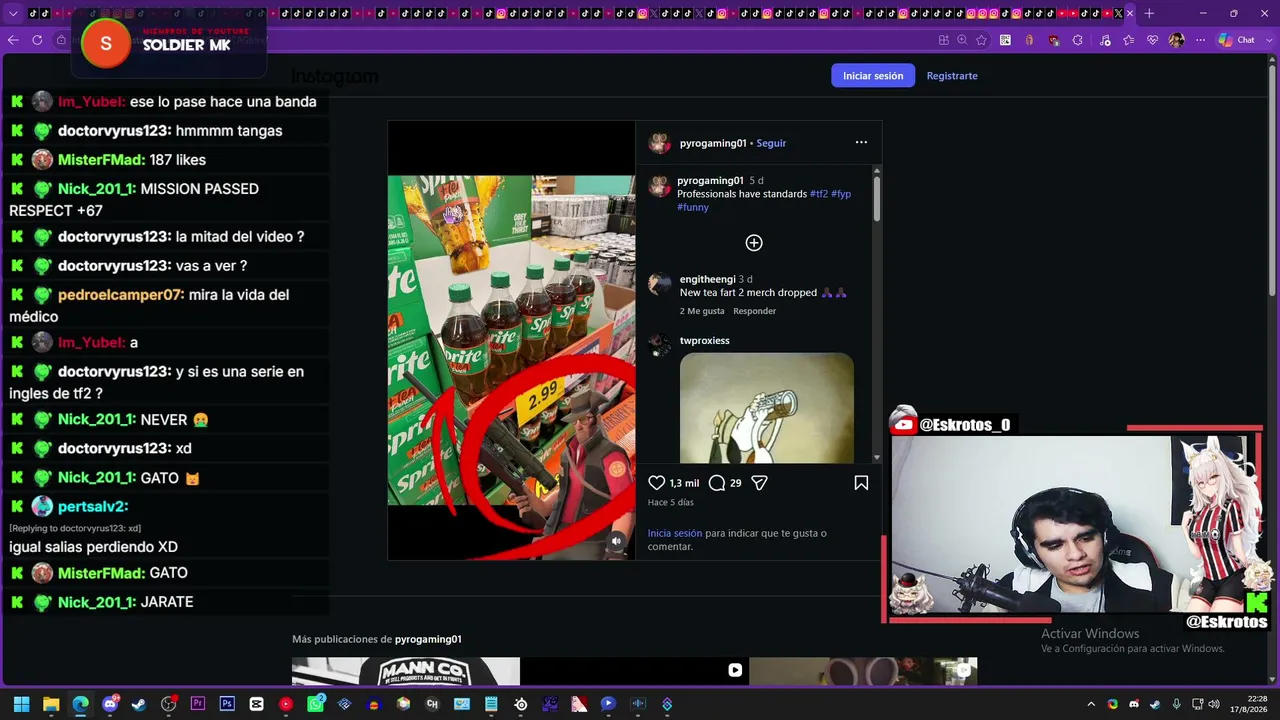This screenshot has height=720, width=1280.
Task: Reload the page with the refresh icon
Action: coord(37,40)
